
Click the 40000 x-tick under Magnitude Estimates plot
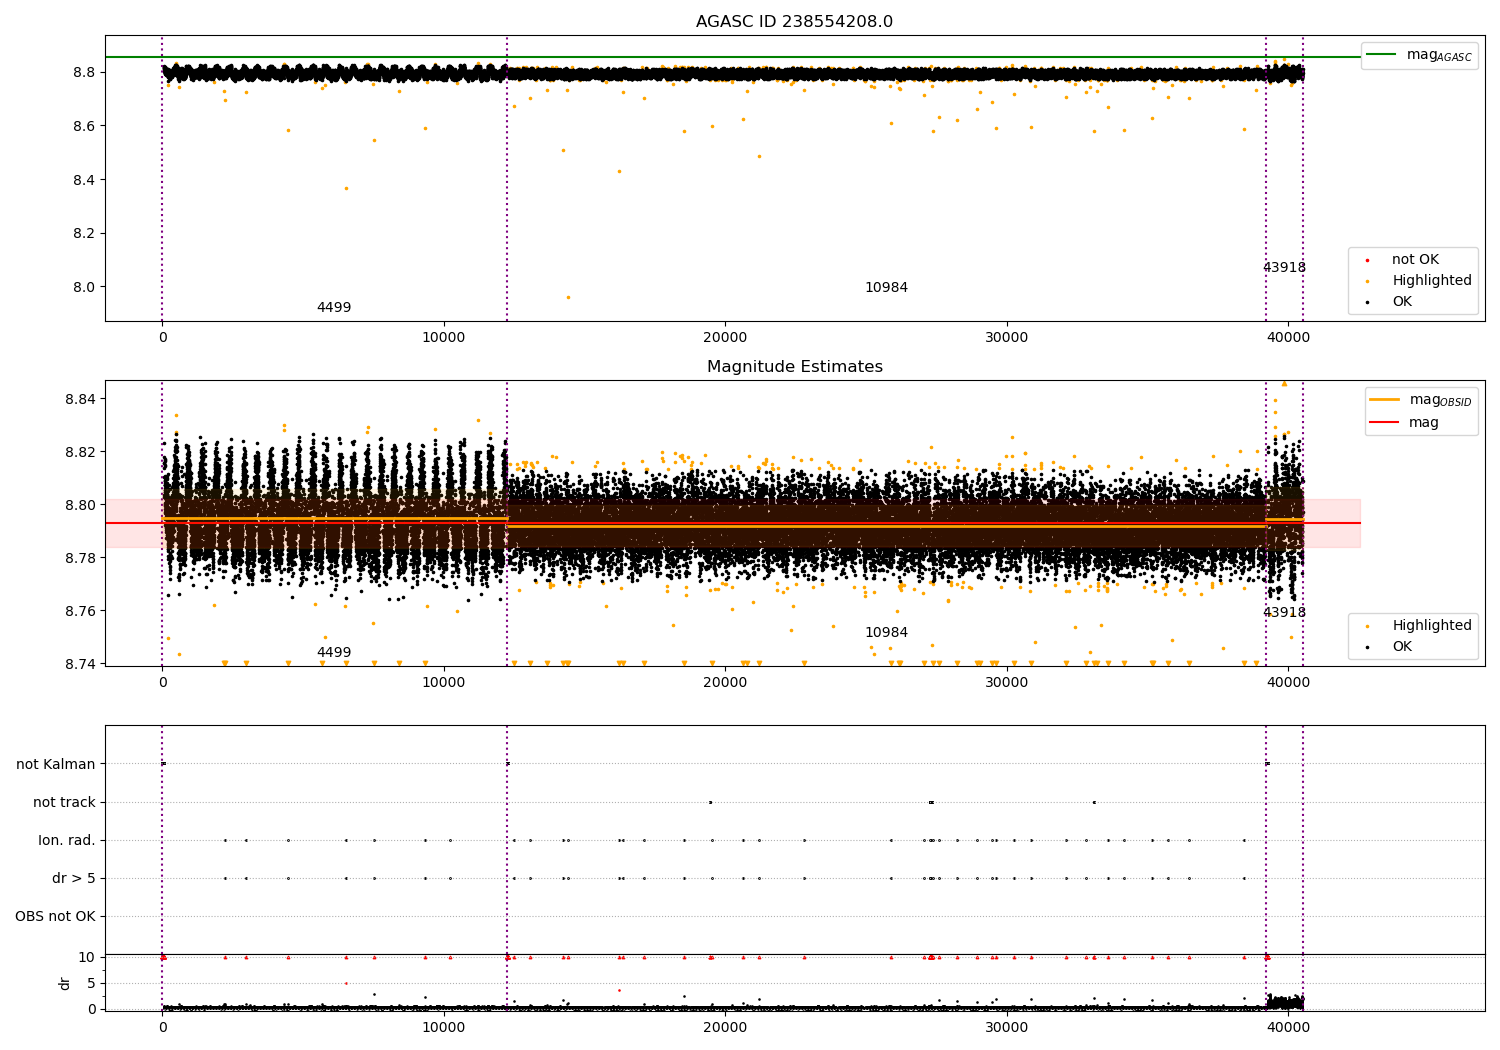click(1288, 683)
